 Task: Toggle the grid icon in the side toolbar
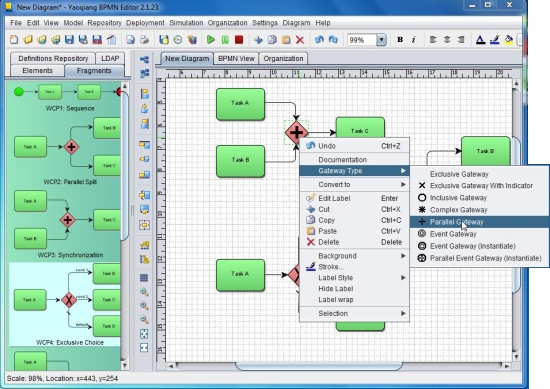(x=144, y=278)
